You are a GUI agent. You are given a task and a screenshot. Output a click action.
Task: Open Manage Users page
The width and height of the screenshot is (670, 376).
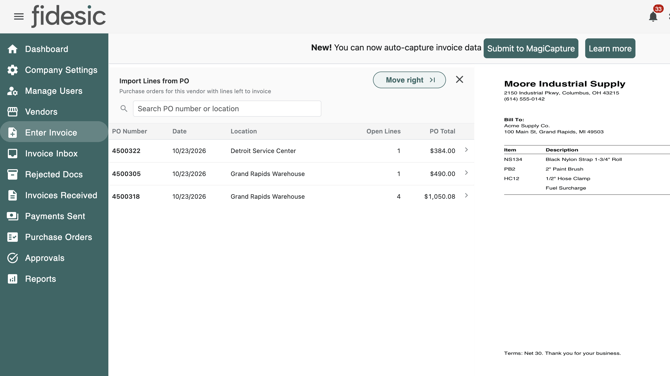[53, 91]
